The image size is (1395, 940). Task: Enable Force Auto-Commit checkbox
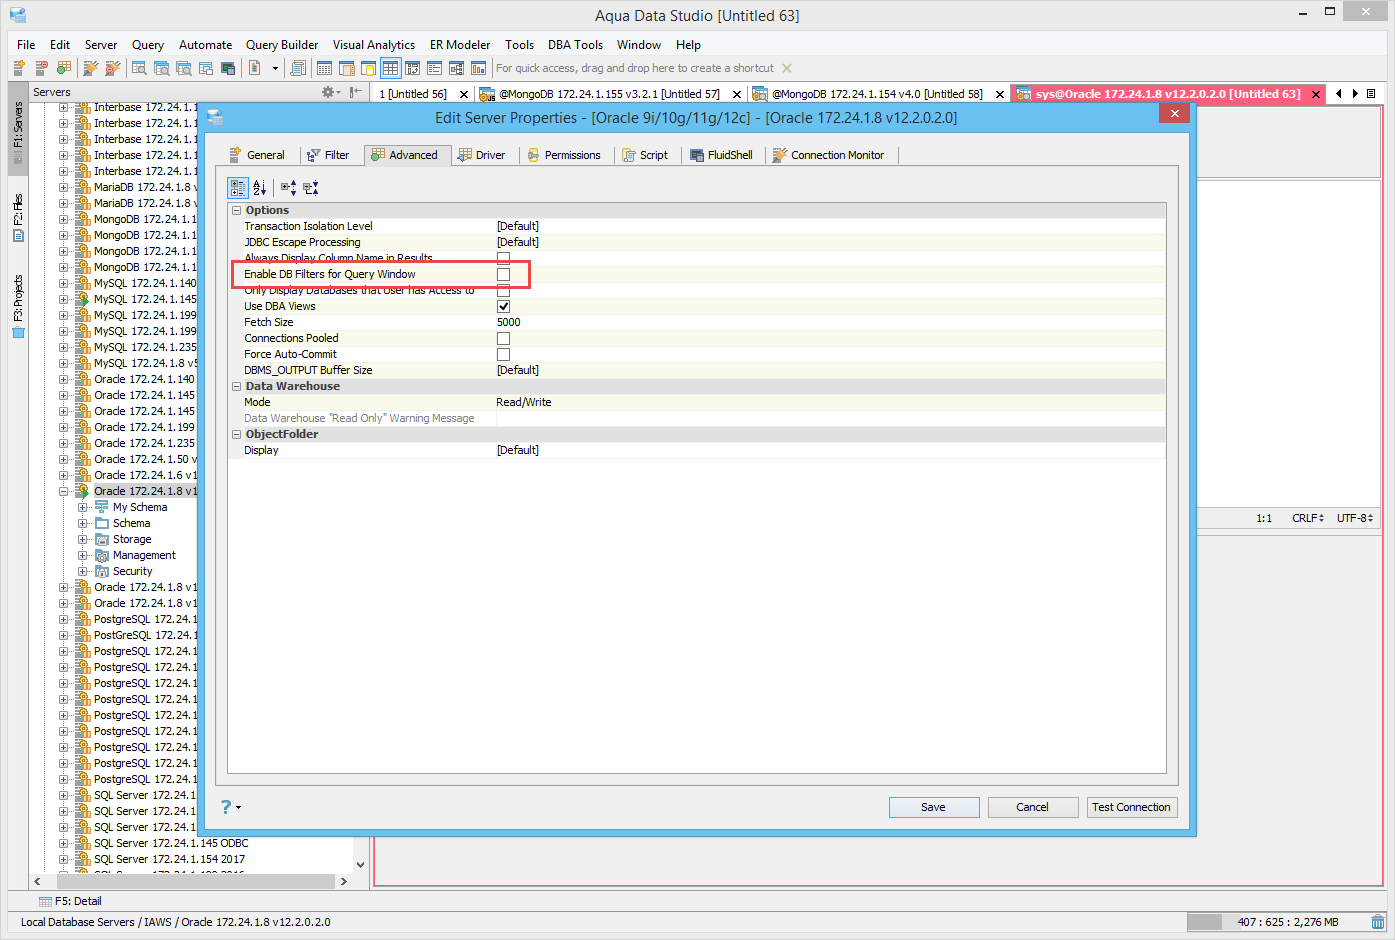click(x=503, y=354)
